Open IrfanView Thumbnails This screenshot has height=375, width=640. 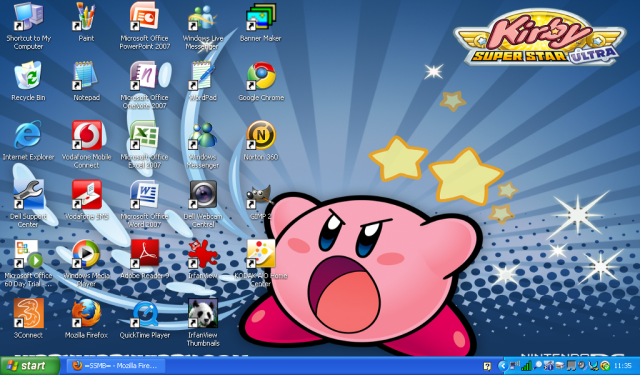[203, 322]
